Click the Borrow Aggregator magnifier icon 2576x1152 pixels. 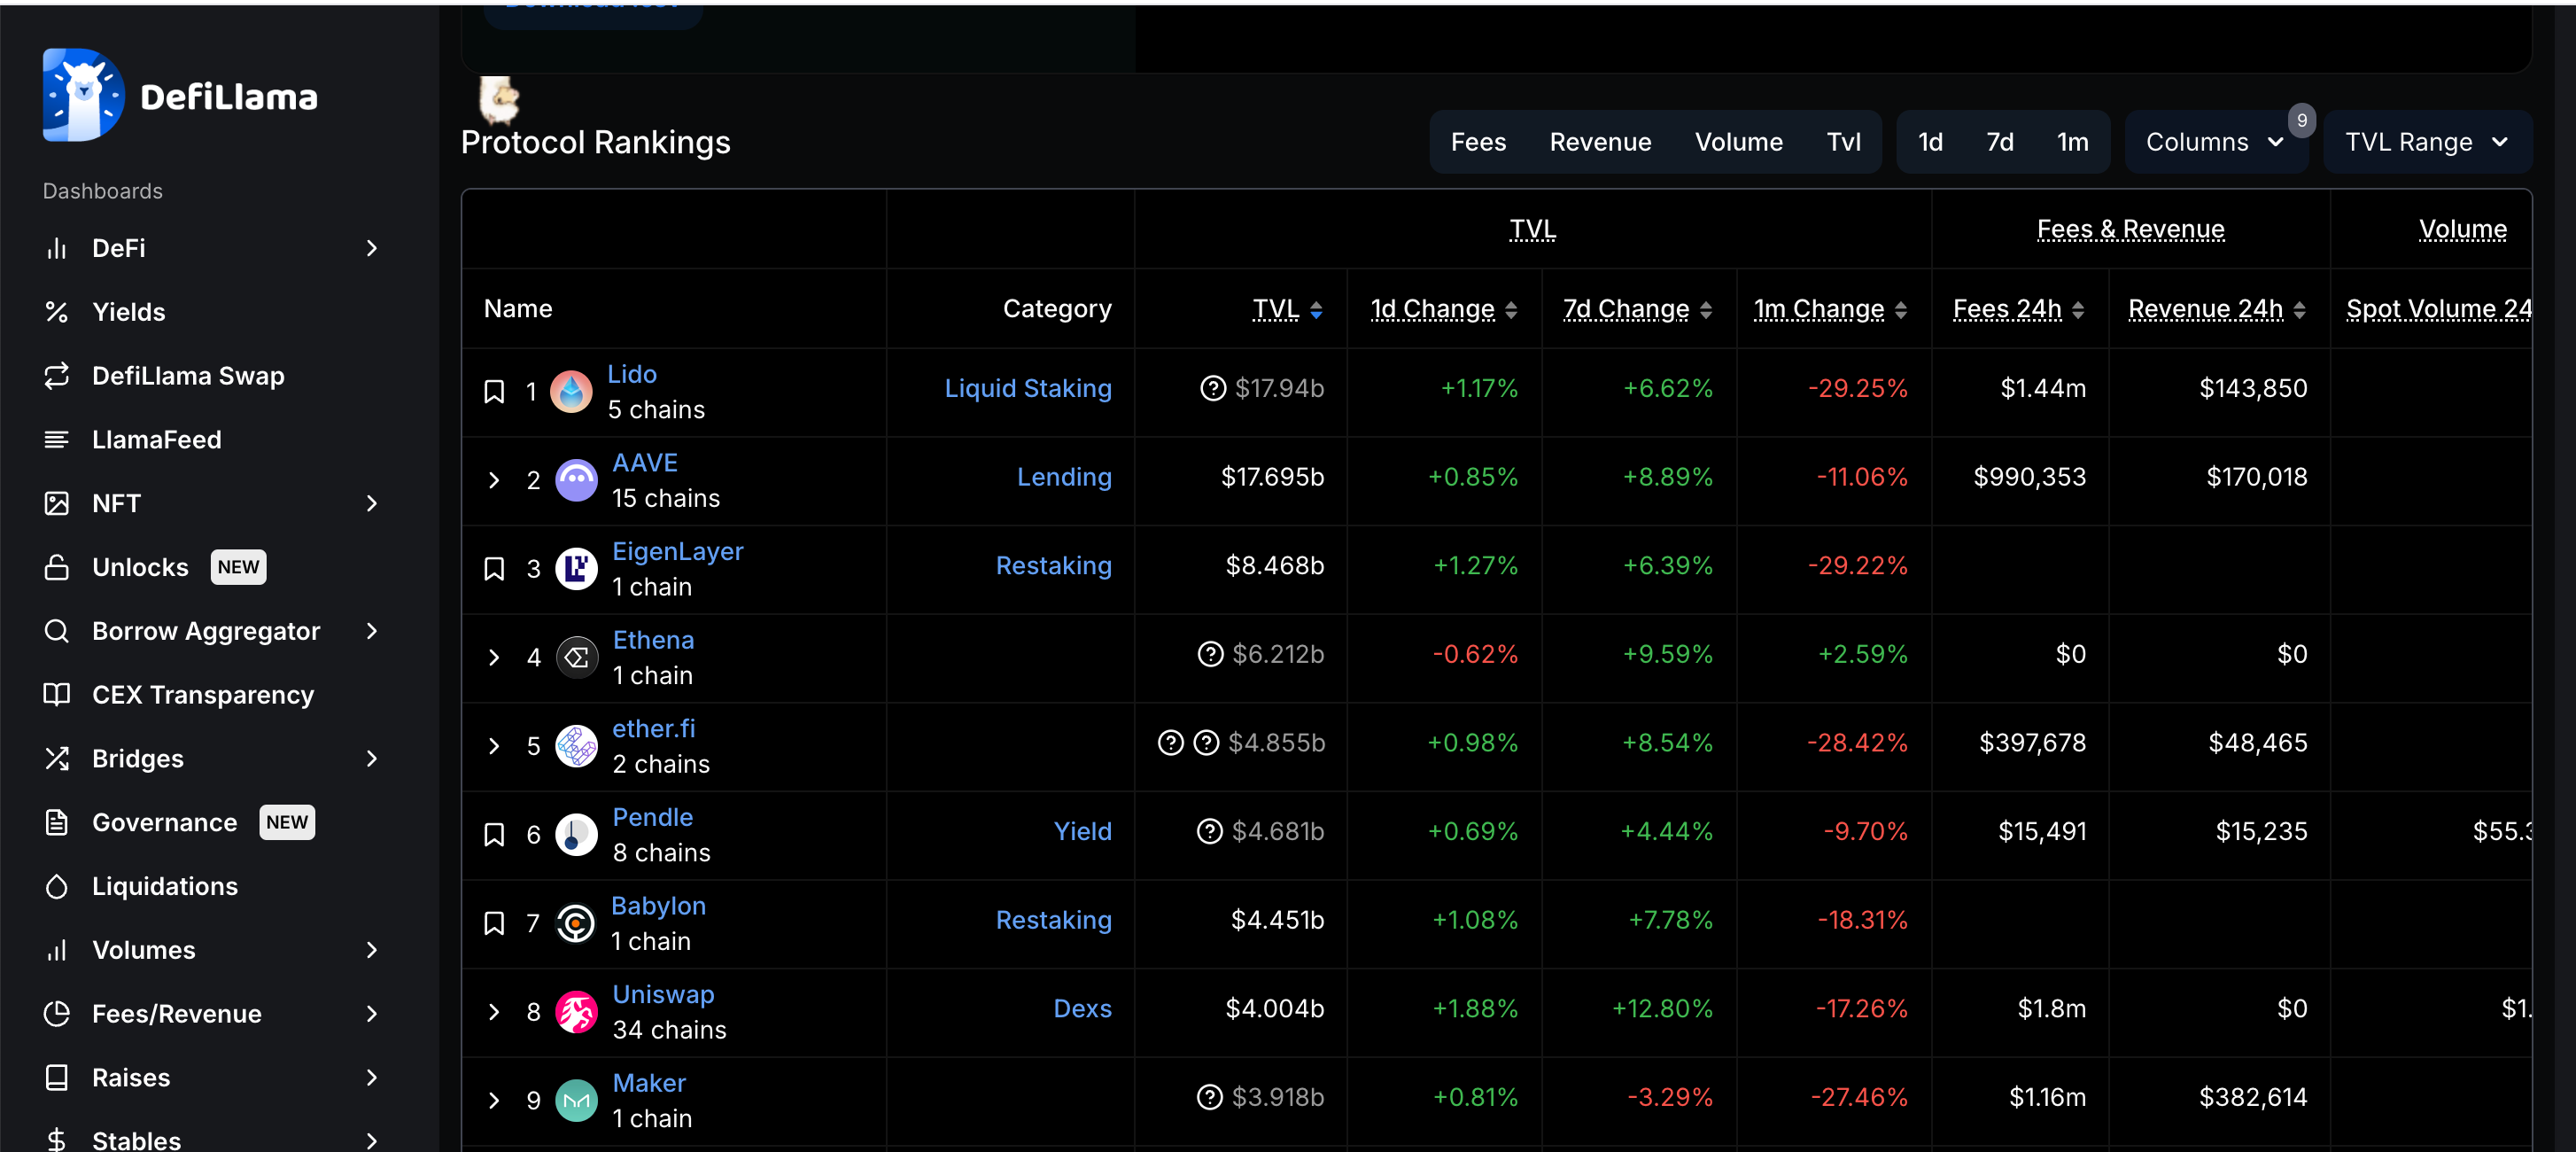57,631
